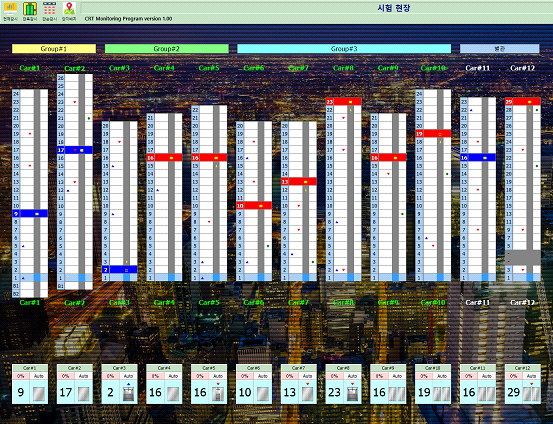The height and width of the screenshot is (424, 553).
Task: Click the double-door icon in Car#10 status panel
Action: point(442,394)
